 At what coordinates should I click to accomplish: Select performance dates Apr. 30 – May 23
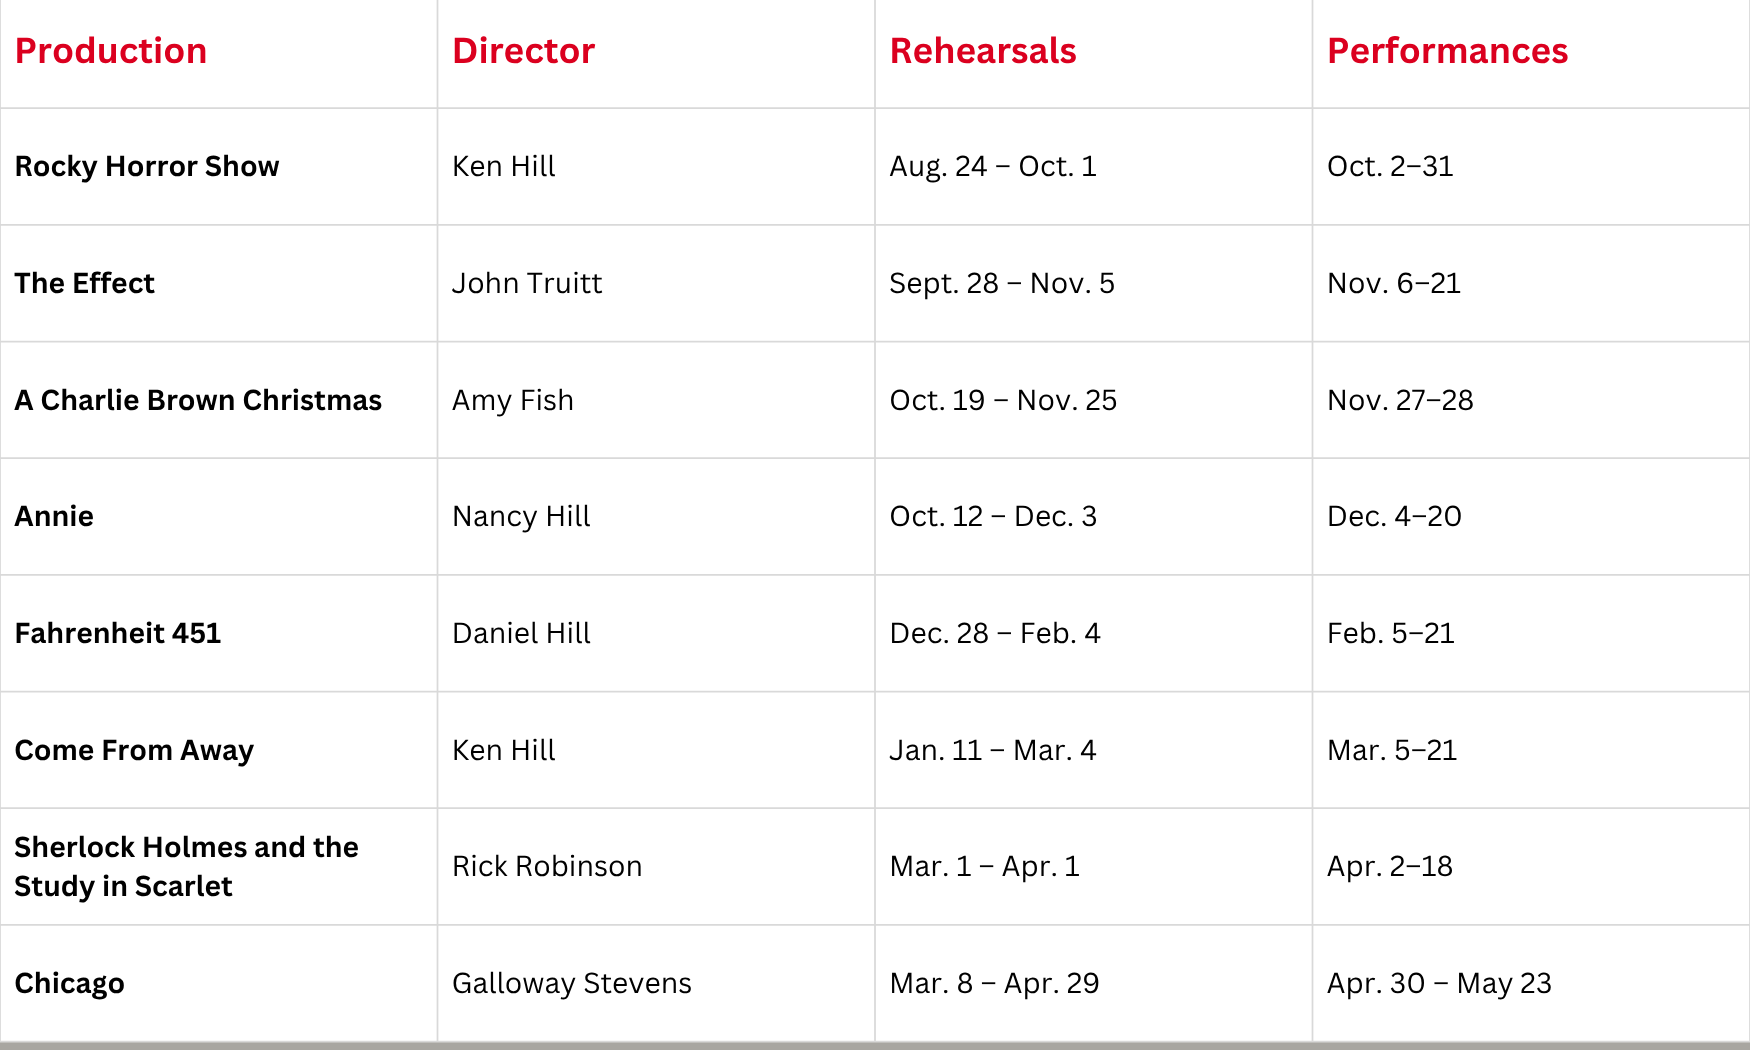1439,983
